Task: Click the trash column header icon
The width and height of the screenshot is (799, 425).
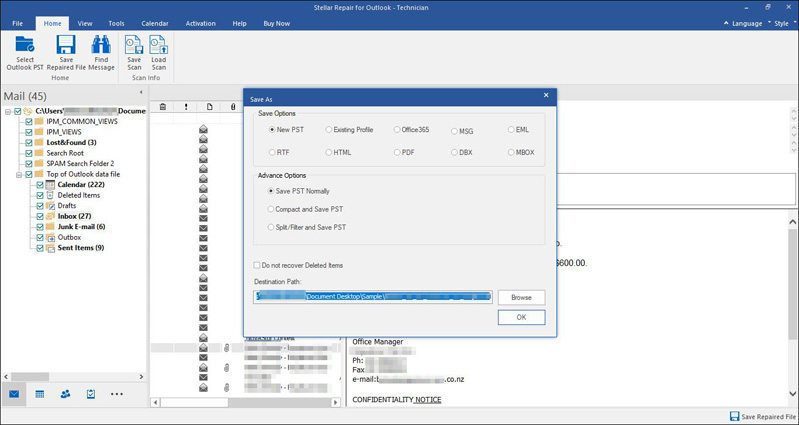Action: point(163,107)
